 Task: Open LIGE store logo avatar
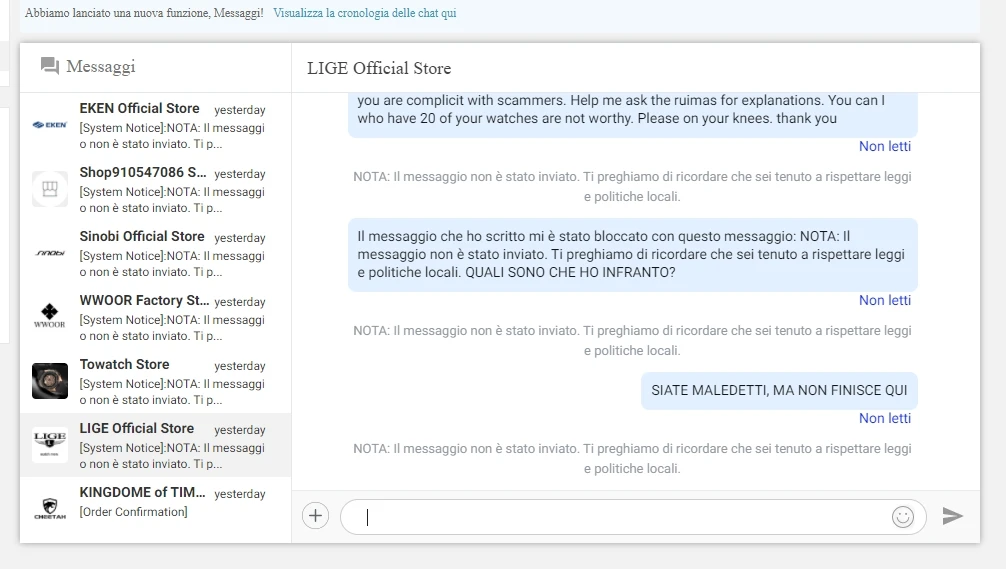49,445
